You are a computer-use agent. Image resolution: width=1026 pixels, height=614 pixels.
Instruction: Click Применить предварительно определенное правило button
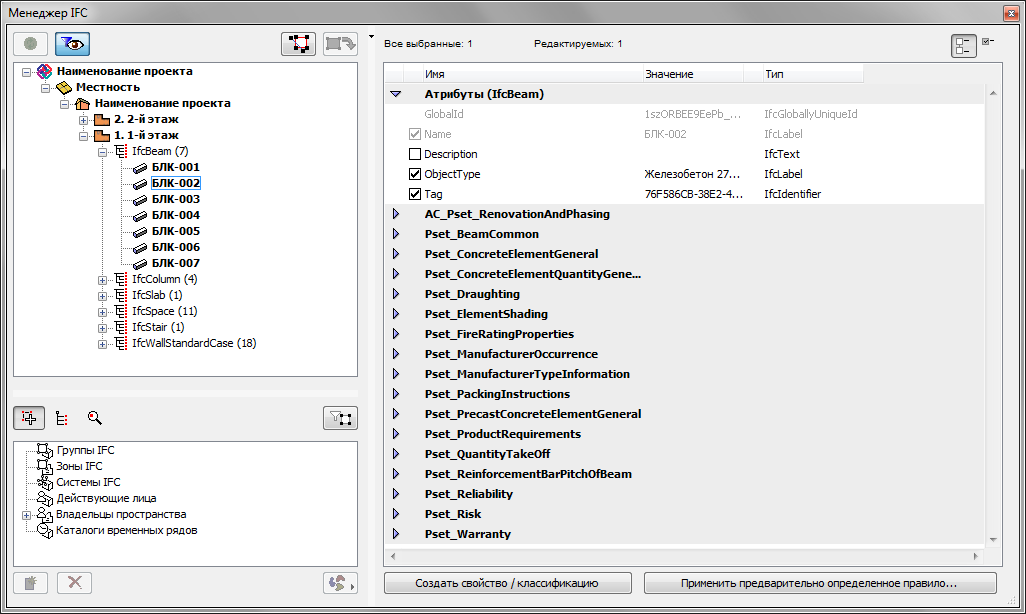(x=819, y=583)
